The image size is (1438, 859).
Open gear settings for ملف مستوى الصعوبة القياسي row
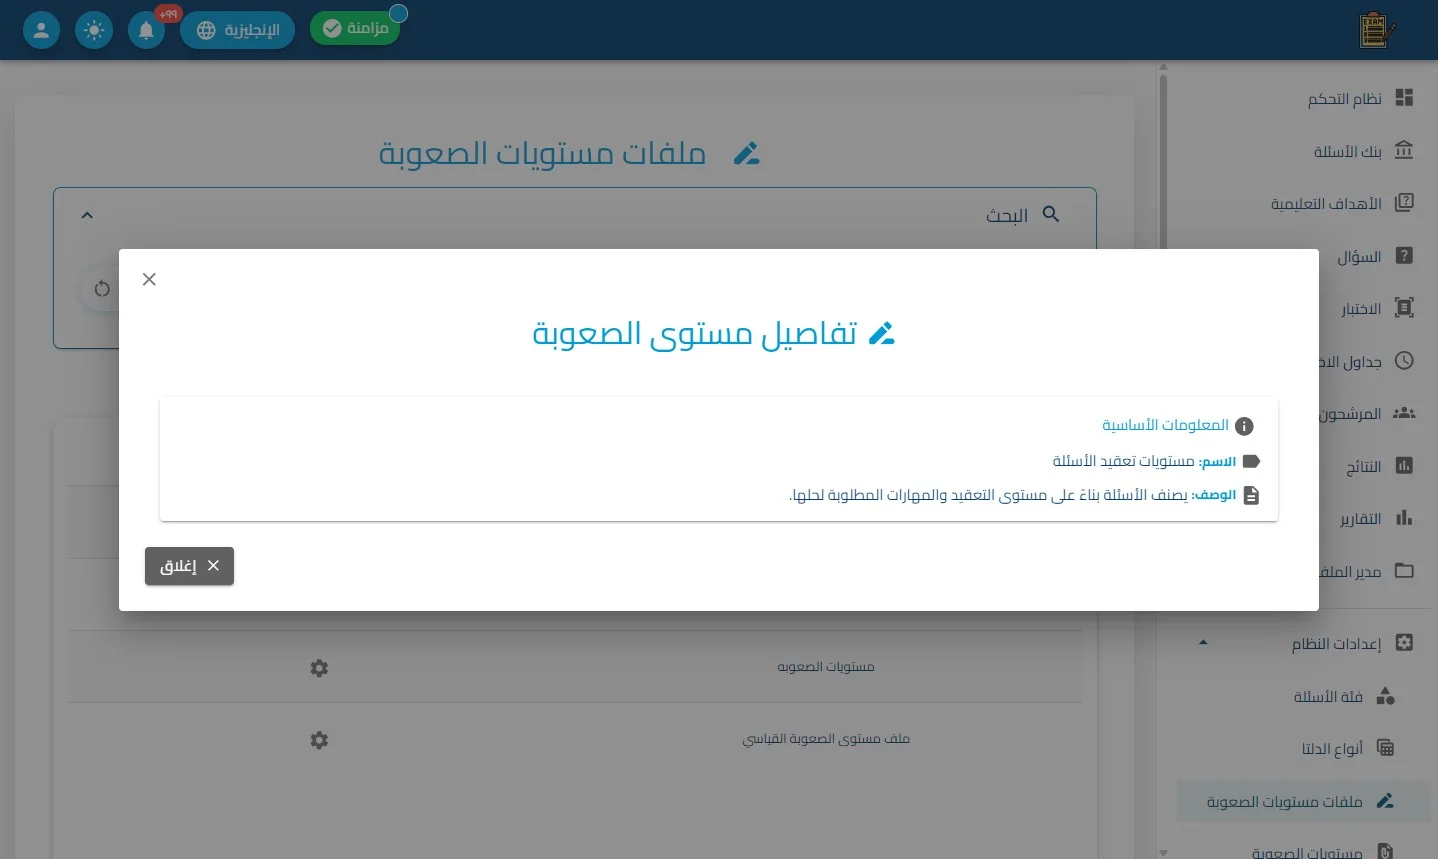[319, 740]
